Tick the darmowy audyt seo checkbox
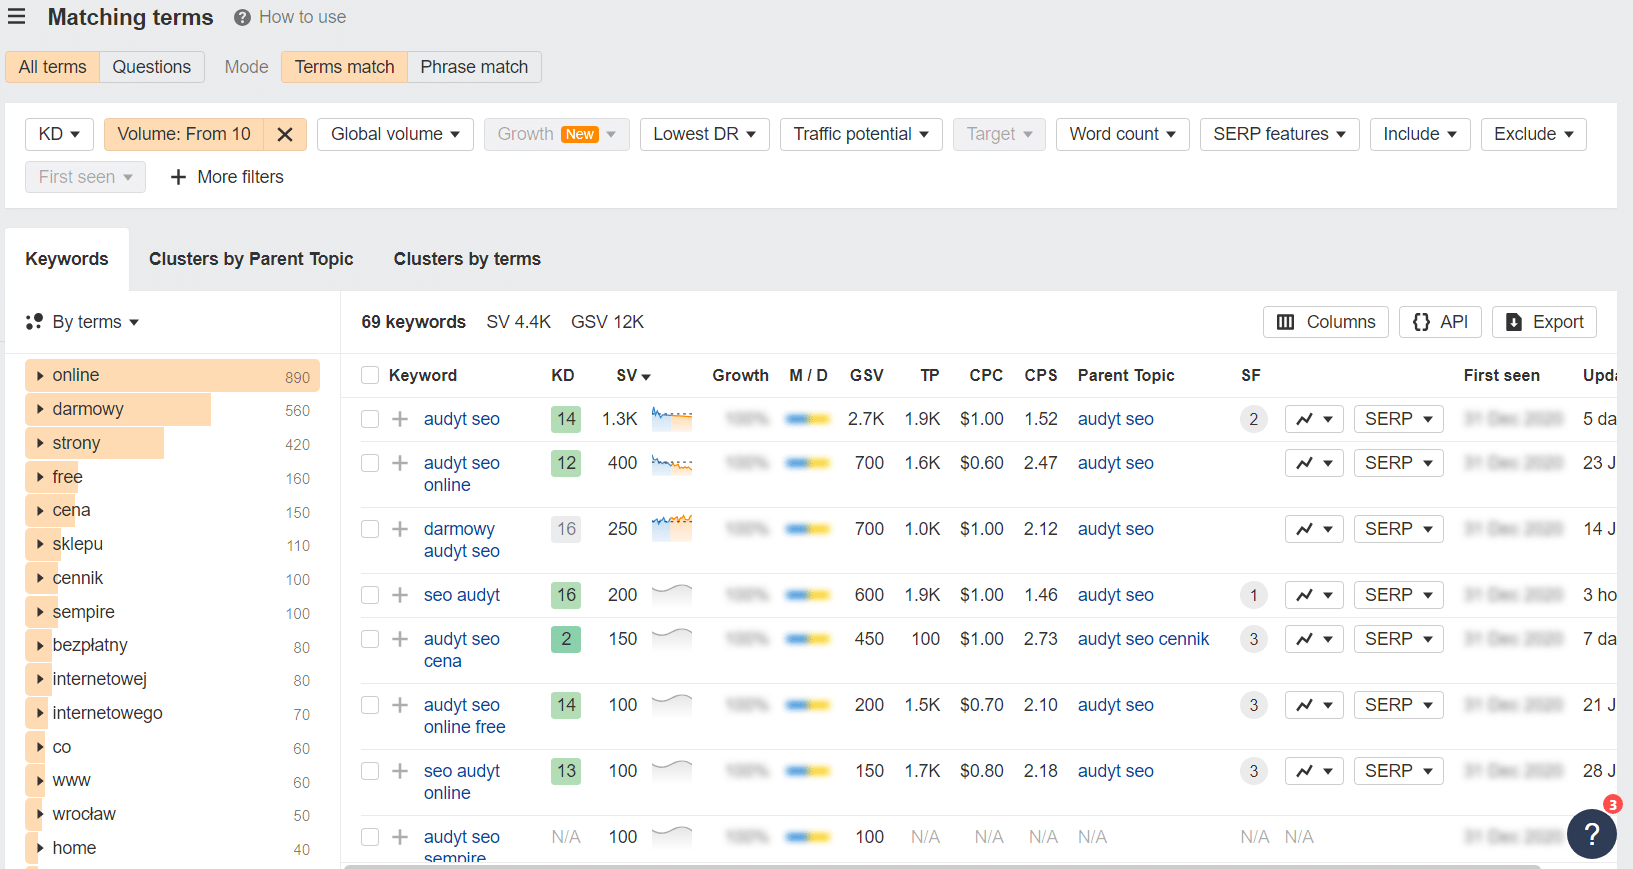The image size is (1633, 869). [370, 529]
